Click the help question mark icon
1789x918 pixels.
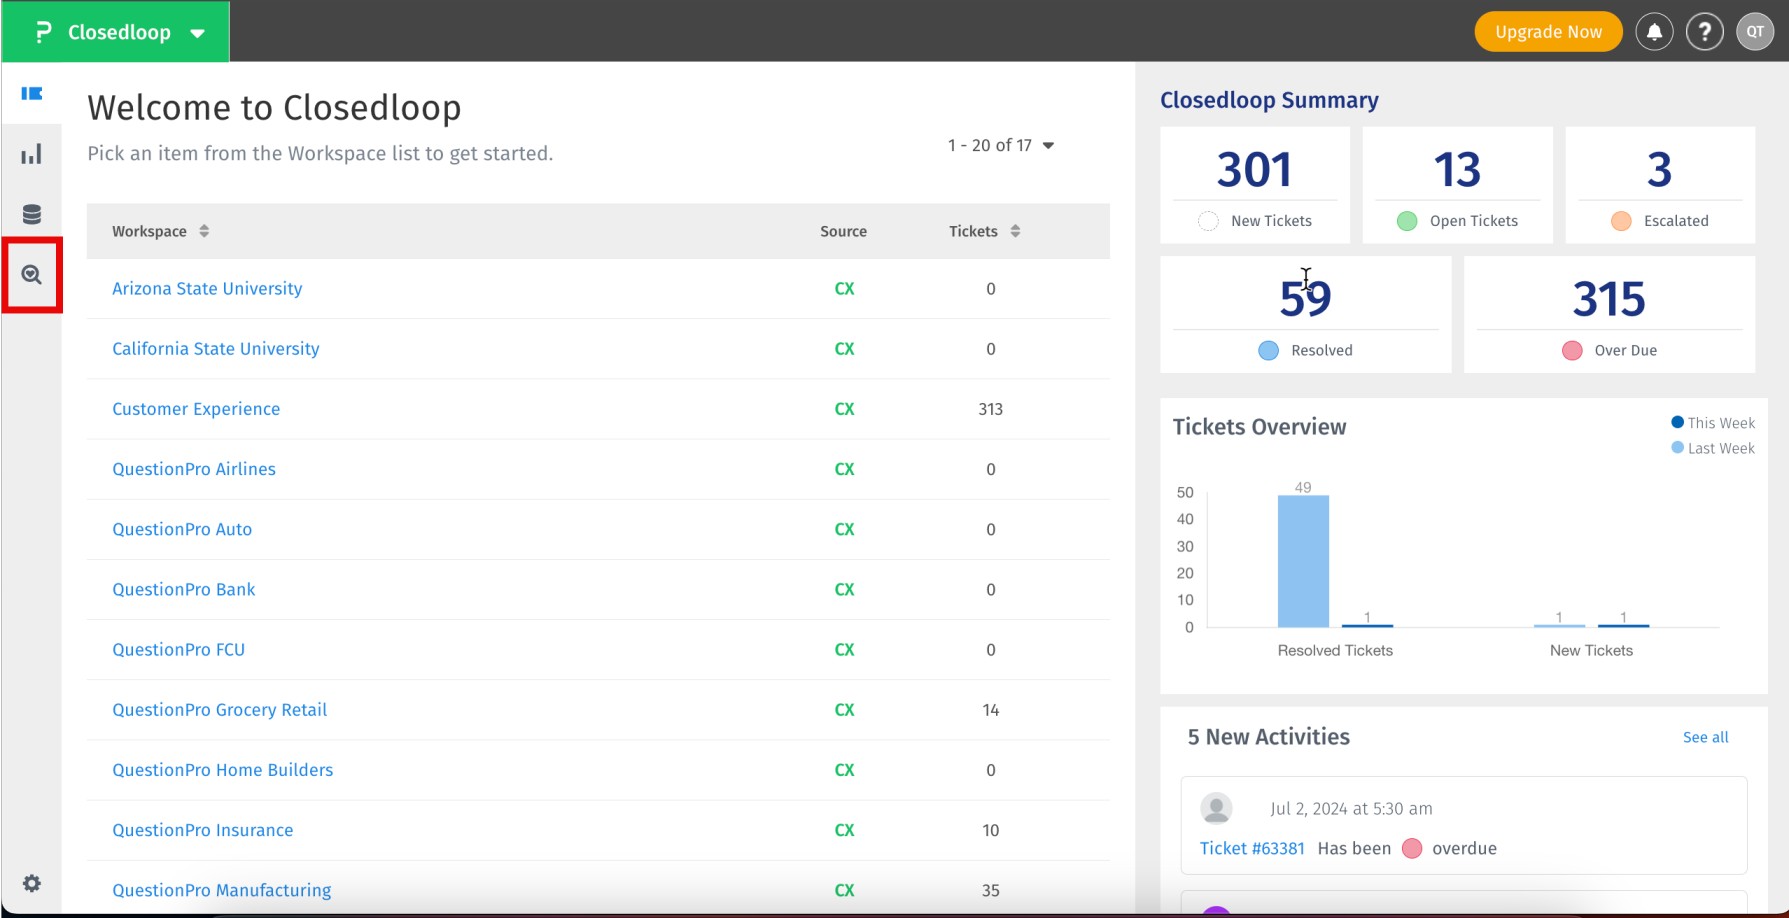coord(1704,32)
